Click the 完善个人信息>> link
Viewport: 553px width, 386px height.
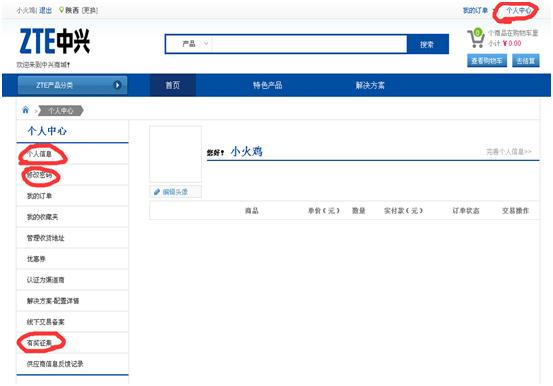(509, 152)
